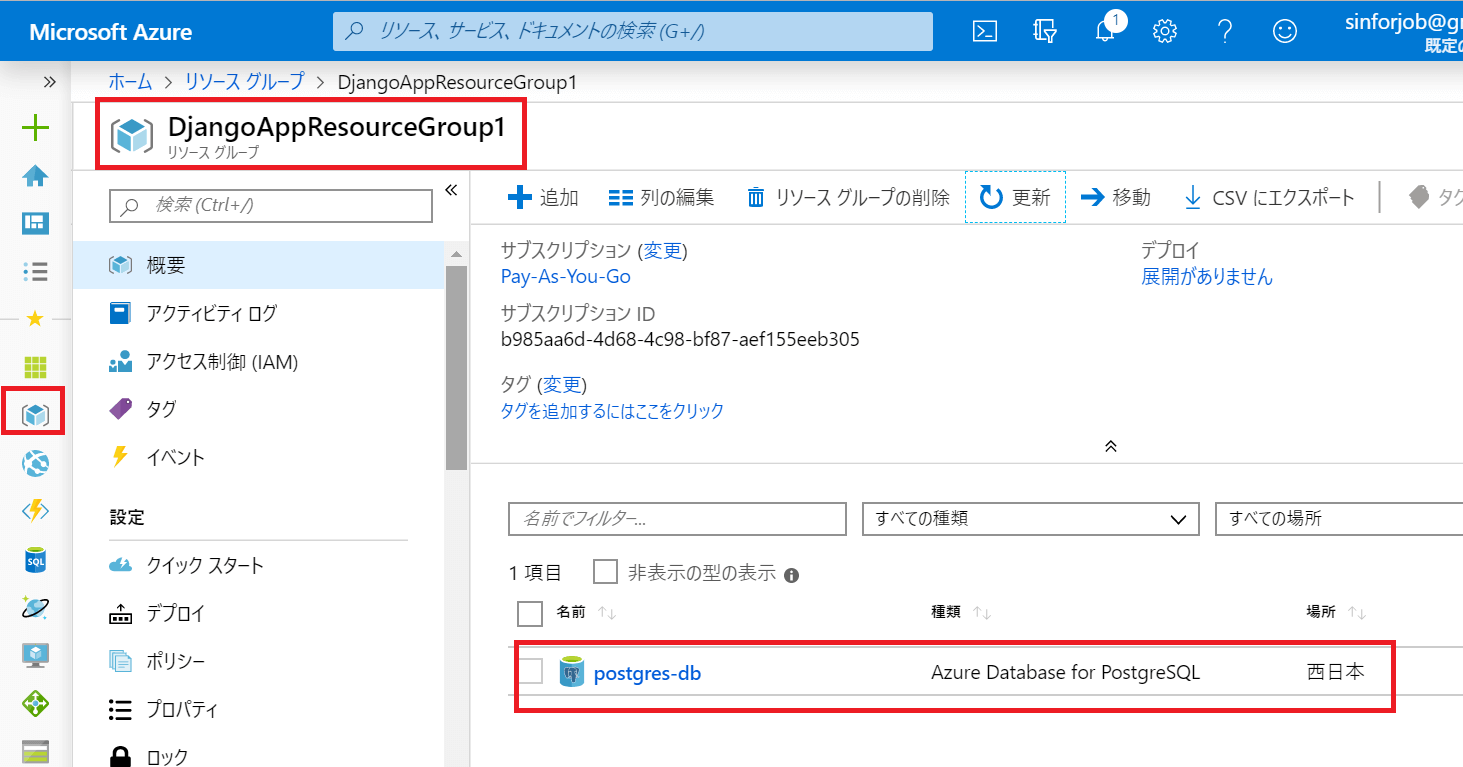
Task: Send feedback via the smiley icon
Action: 1284,31
